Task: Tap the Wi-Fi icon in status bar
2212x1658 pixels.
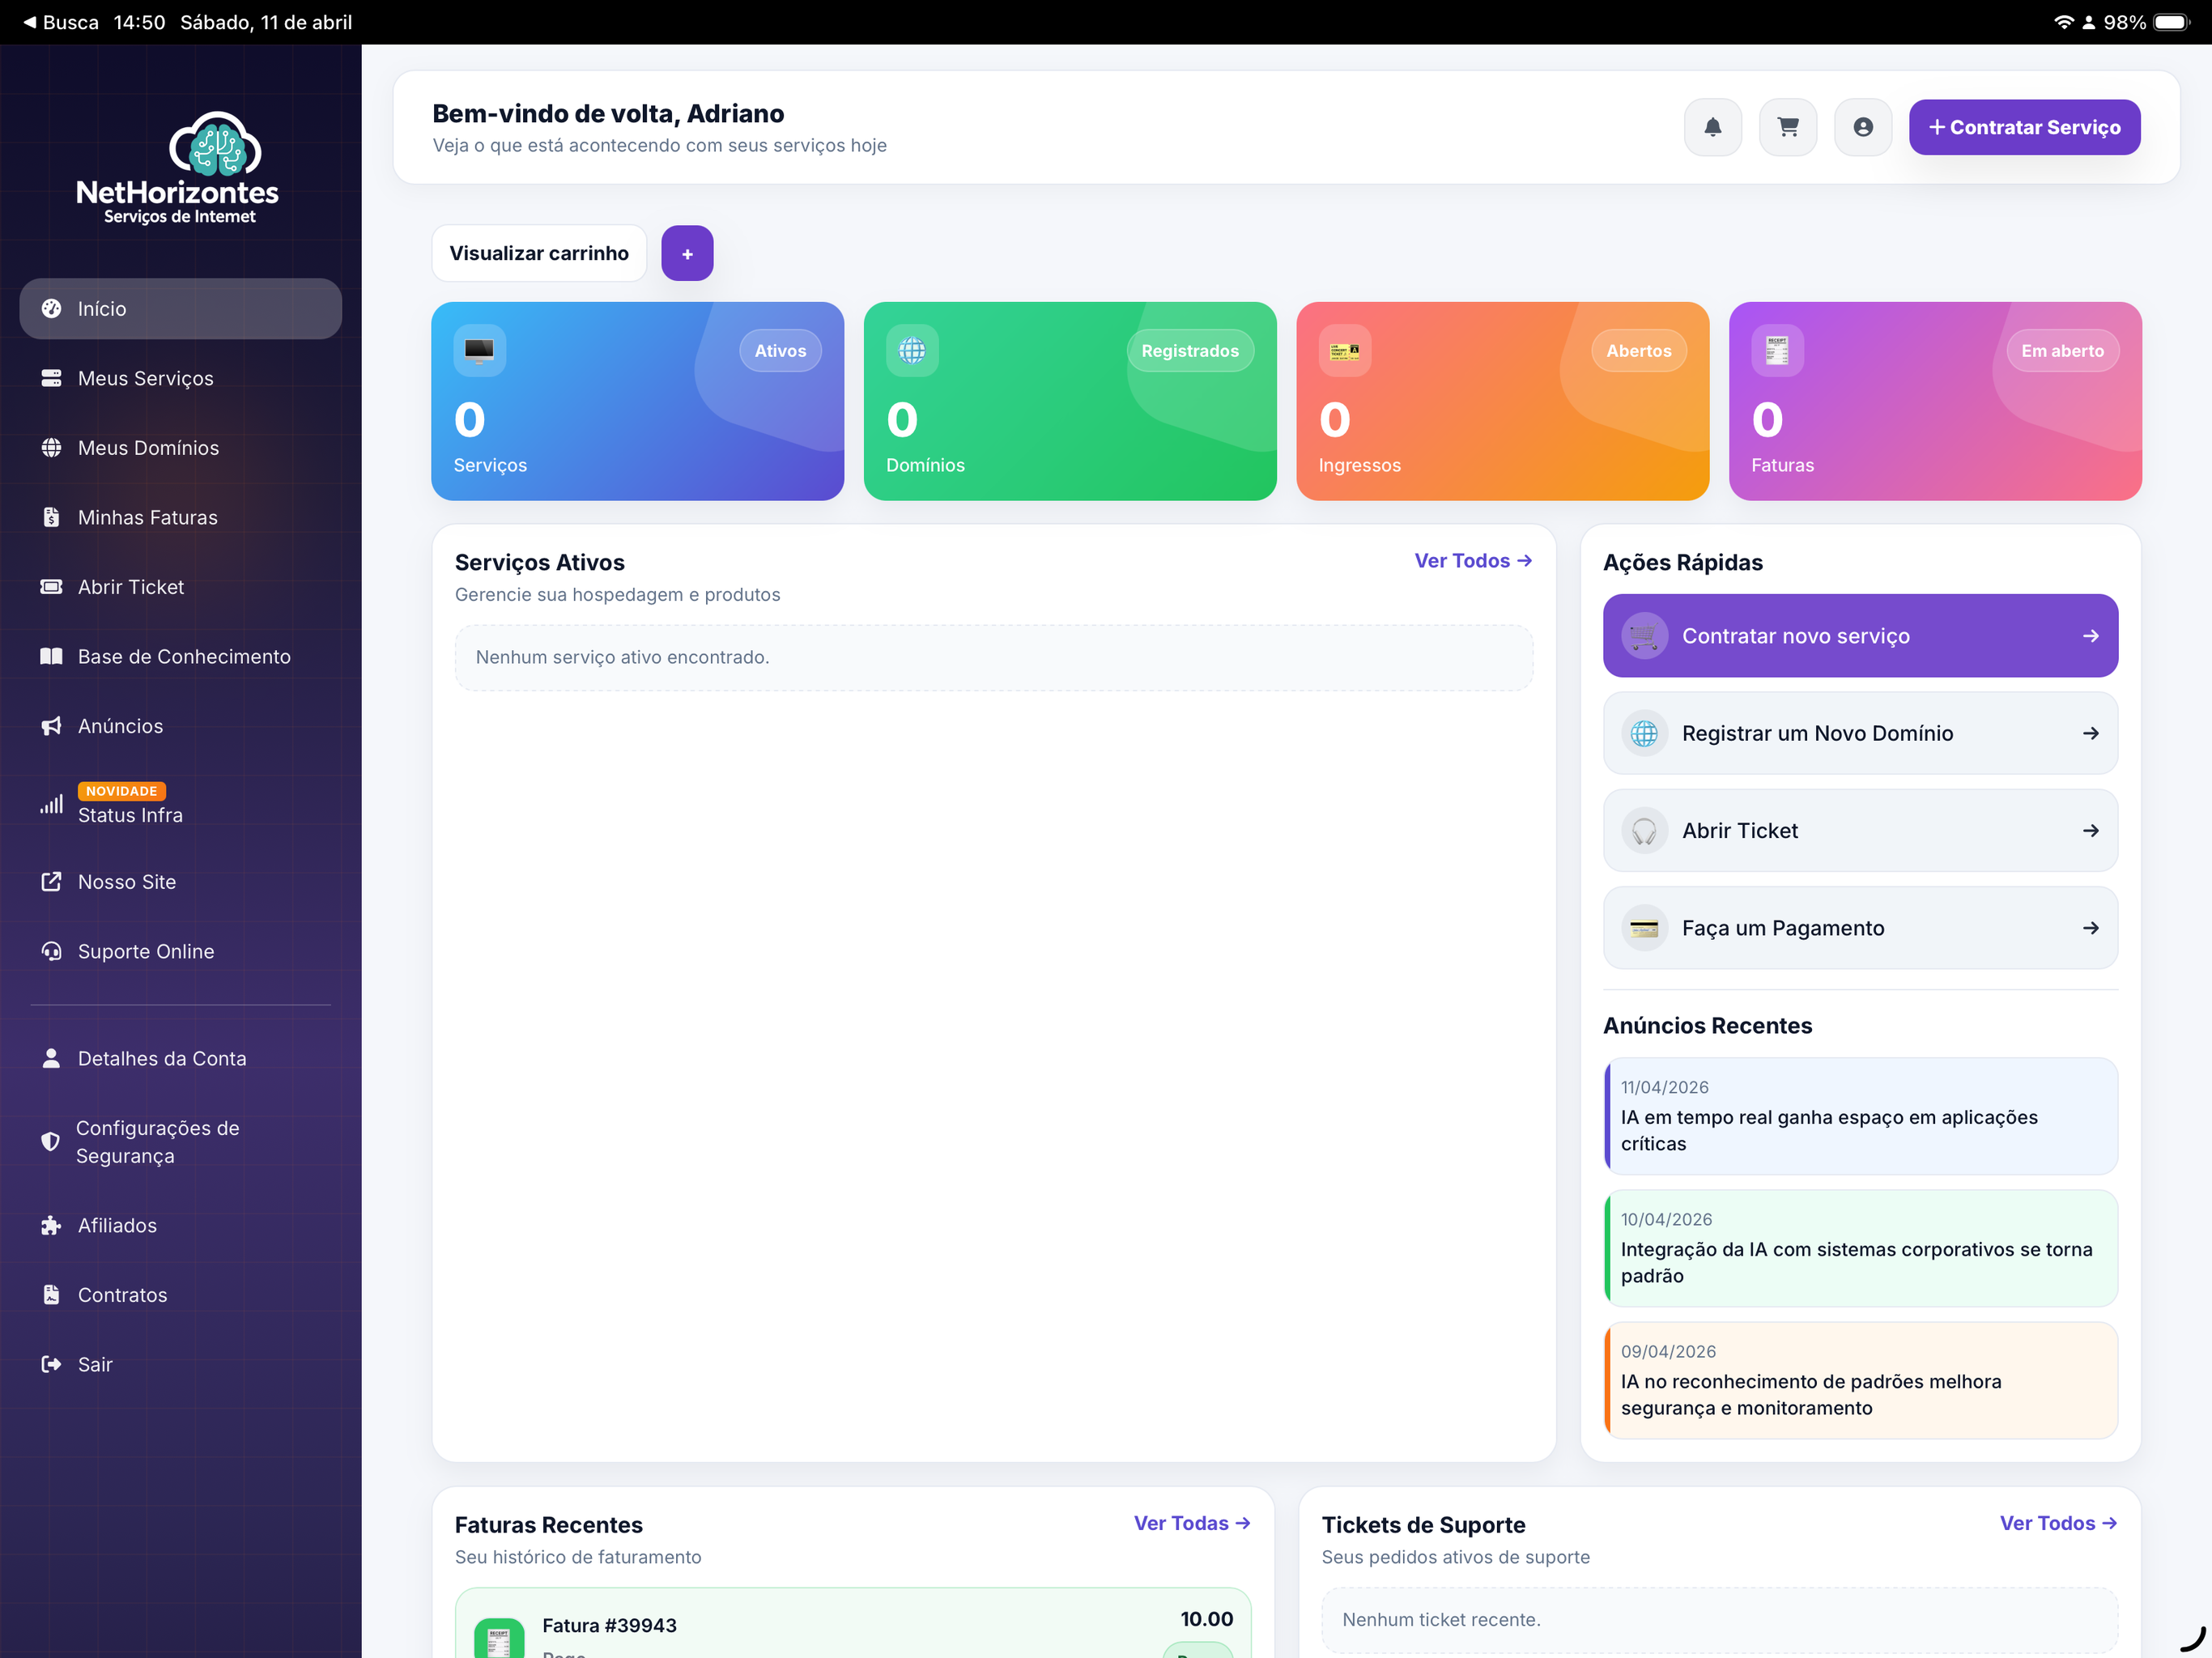Action: 2063,22
